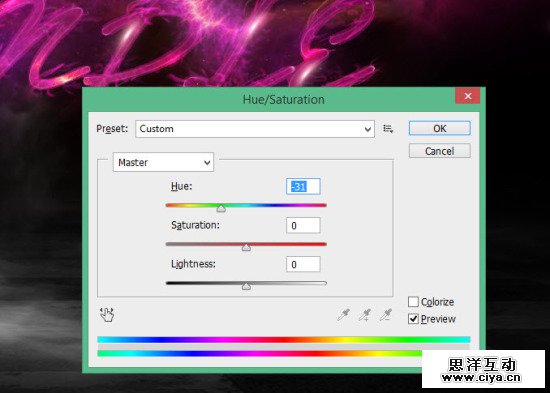Uncheck the Preview checkbox
This screenshot has height=393, width=550.
(x=413, y=319)
